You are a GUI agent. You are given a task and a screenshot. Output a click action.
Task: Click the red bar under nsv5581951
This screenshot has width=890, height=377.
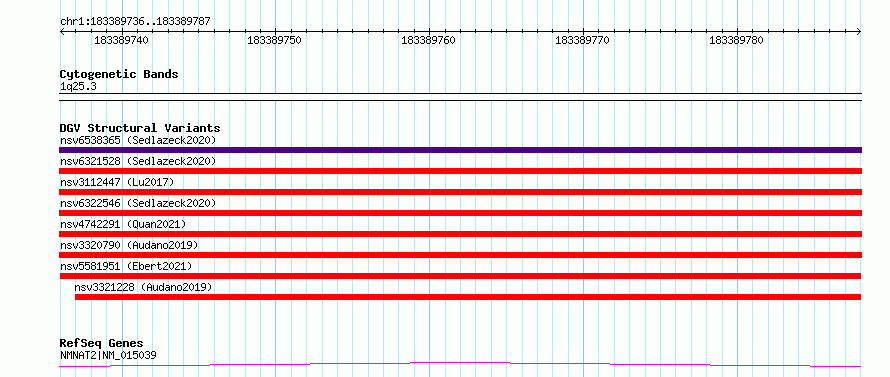coord(460,276)
